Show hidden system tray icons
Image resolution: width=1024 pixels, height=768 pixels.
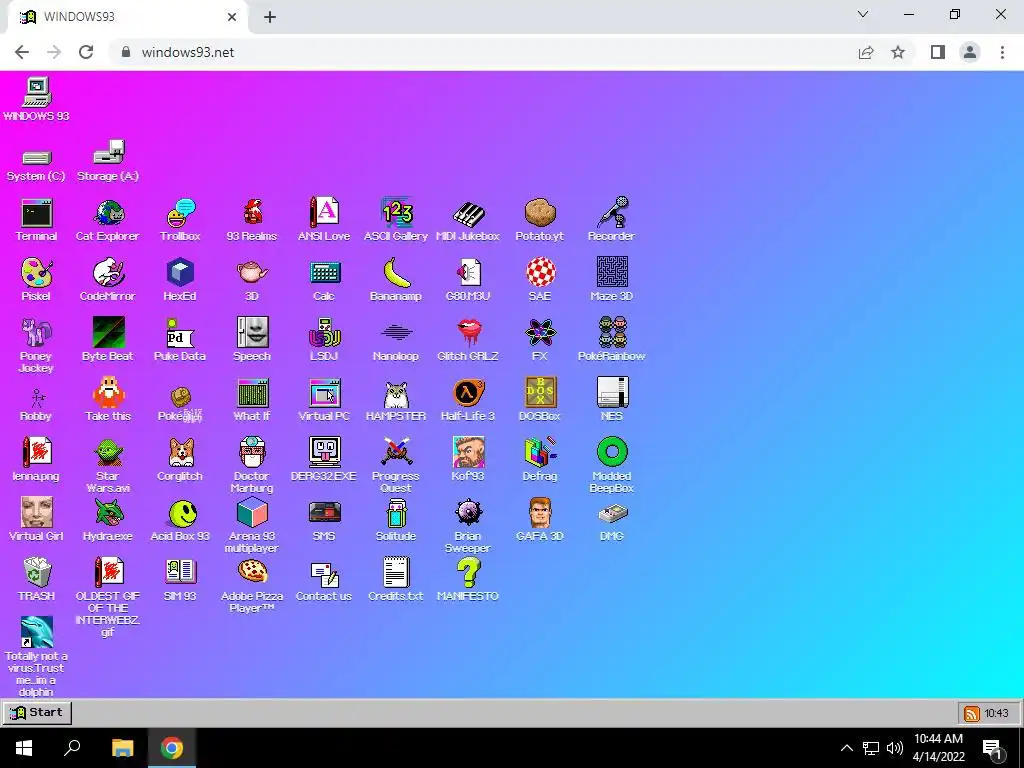846,748
